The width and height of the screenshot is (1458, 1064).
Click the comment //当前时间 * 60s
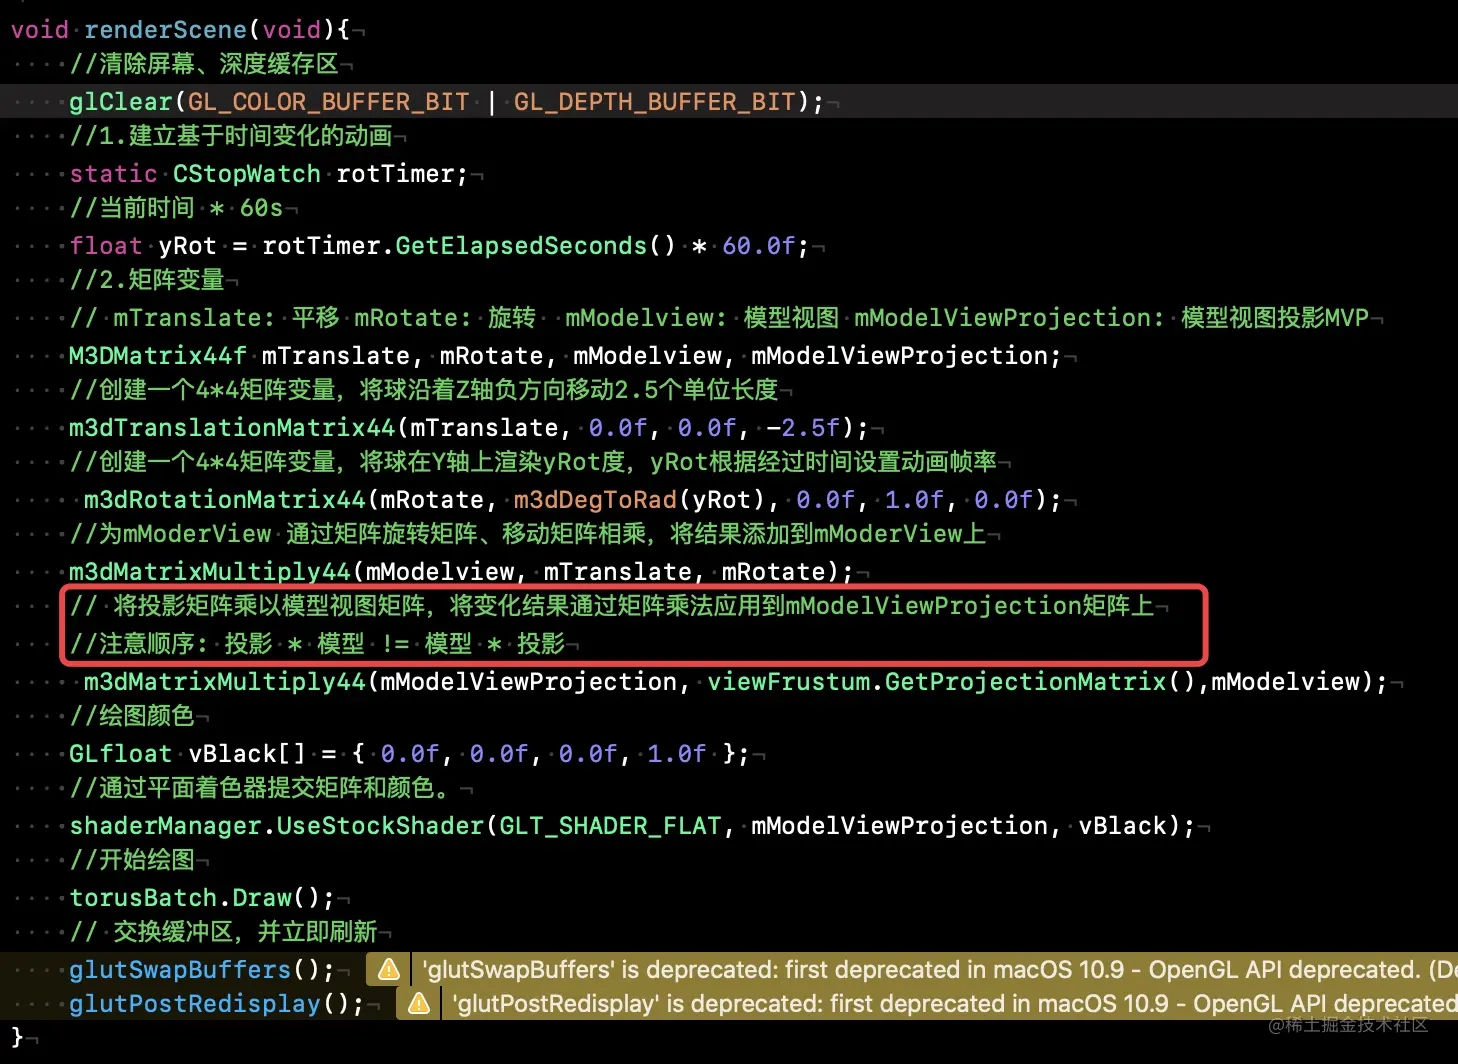[176, 208]
